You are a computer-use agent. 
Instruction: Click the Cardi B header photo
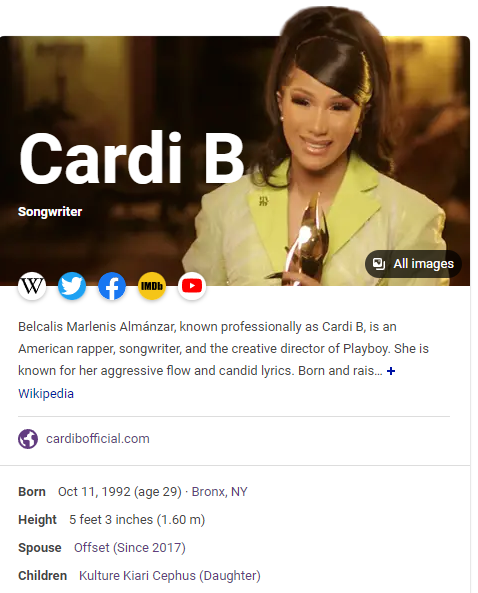235,161
